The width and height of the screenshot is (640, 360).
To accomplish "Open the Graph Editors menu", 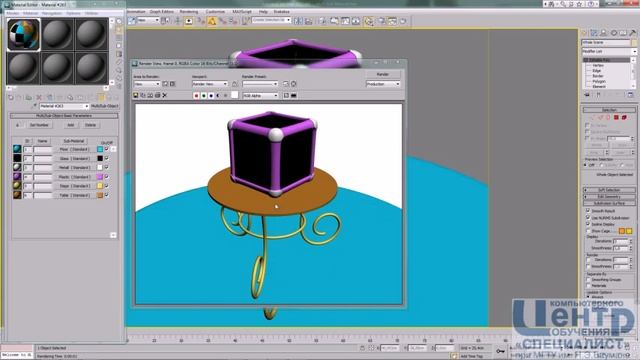I will [162, 12].
